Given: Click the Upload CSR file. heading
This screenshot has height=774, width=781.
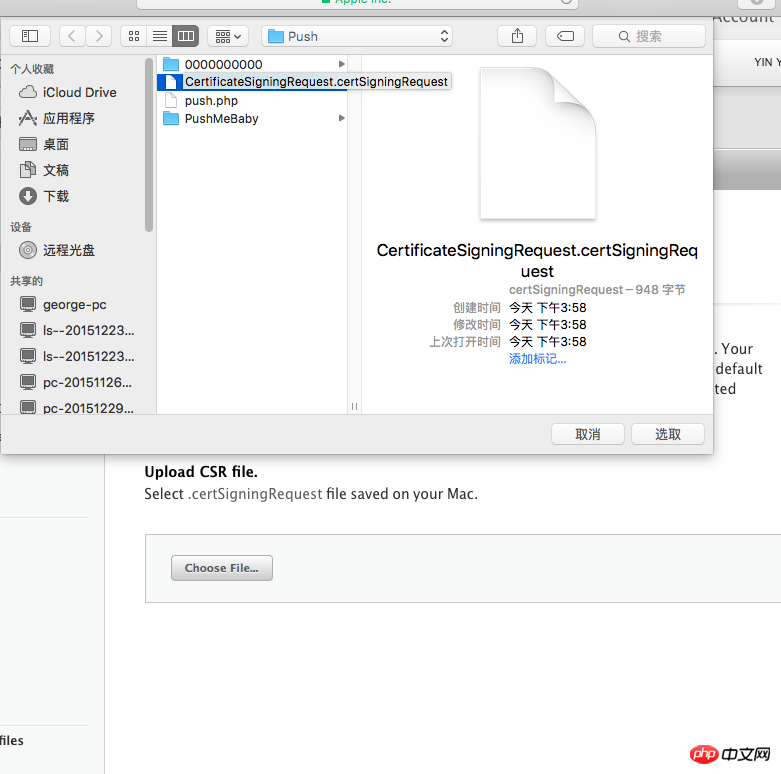Looking at the screenshot, I should 201,472.
